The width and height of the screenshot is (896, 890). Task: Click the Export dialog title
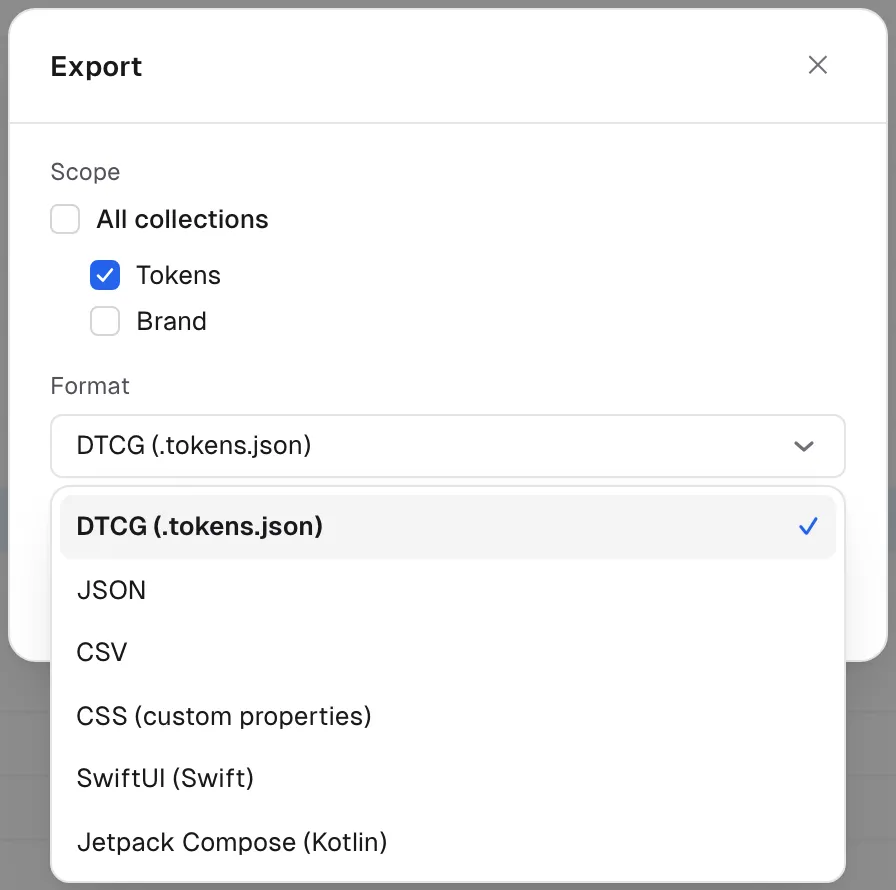[x=96, y=66]
